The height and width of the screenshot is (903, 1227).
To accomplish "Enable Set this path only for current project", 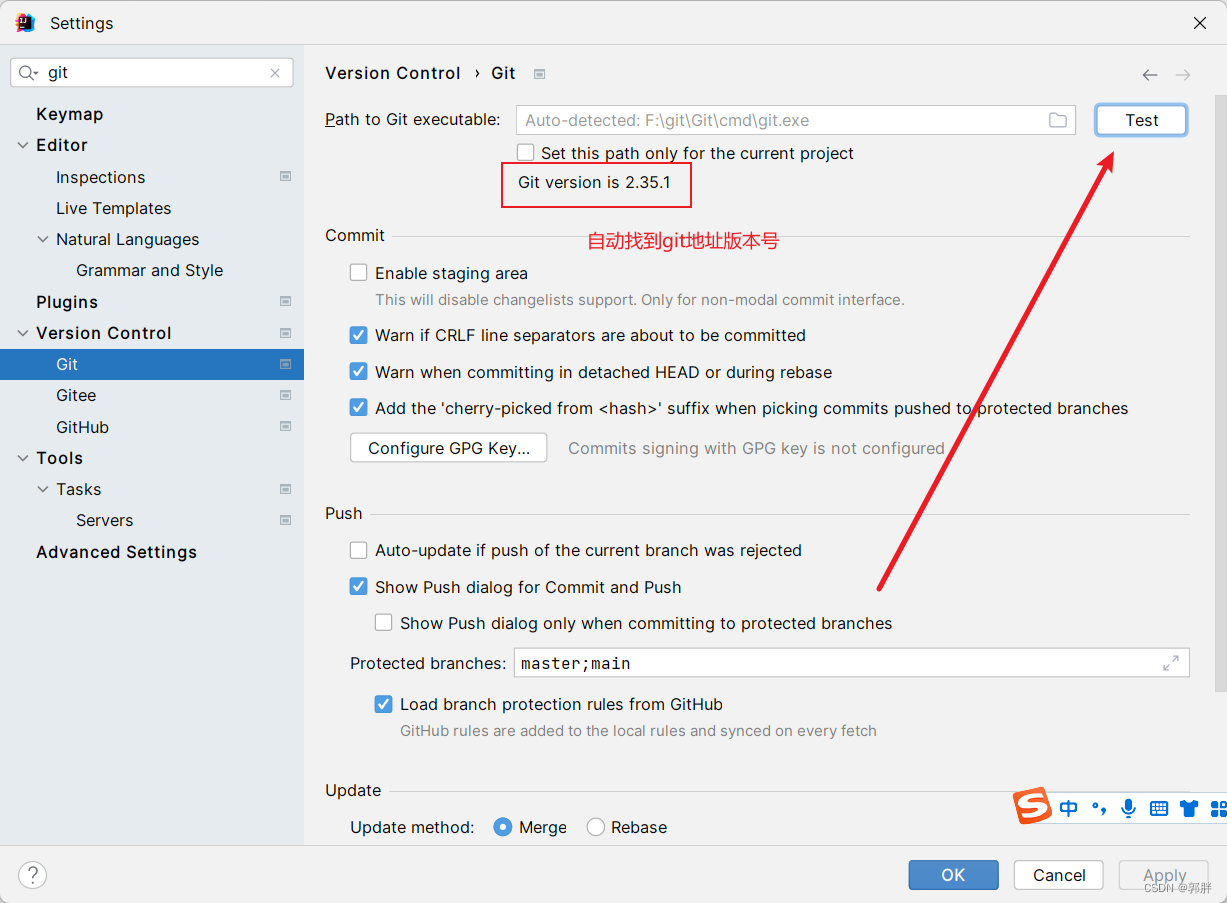I will [x=525, y=153].
